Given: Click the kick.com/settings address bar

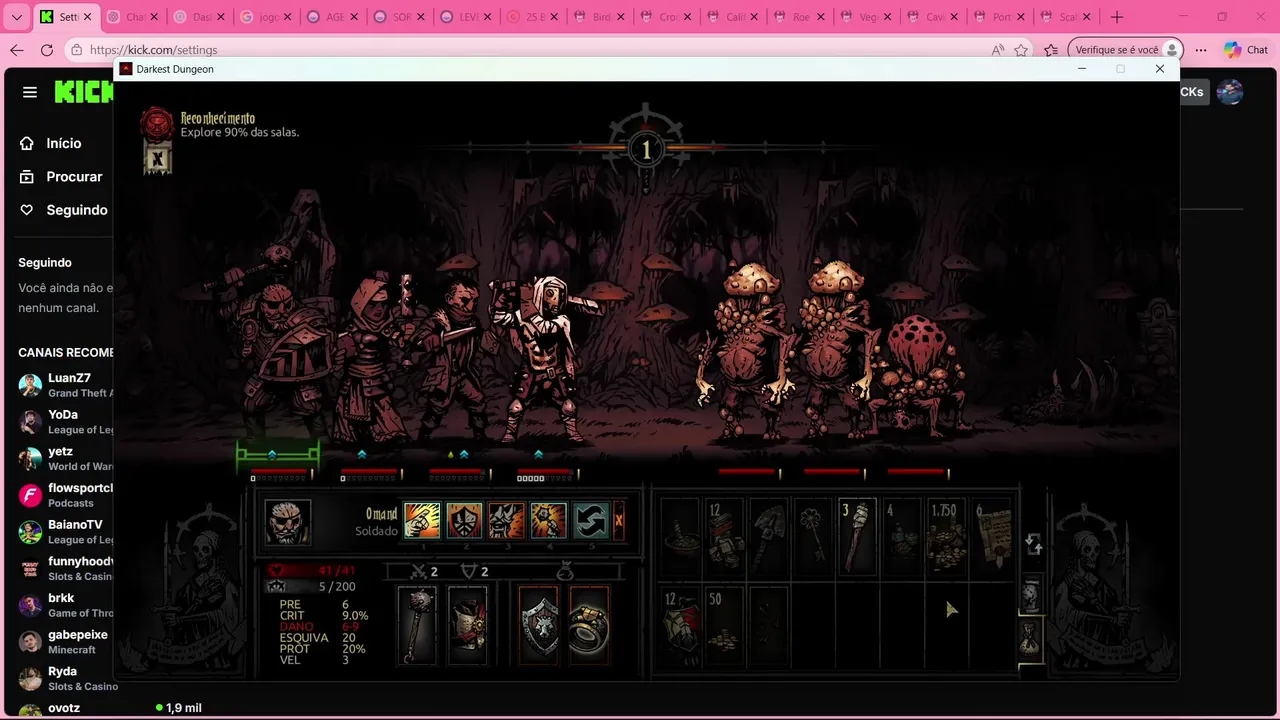Looking at the screenshot, I should pos(153,50).
